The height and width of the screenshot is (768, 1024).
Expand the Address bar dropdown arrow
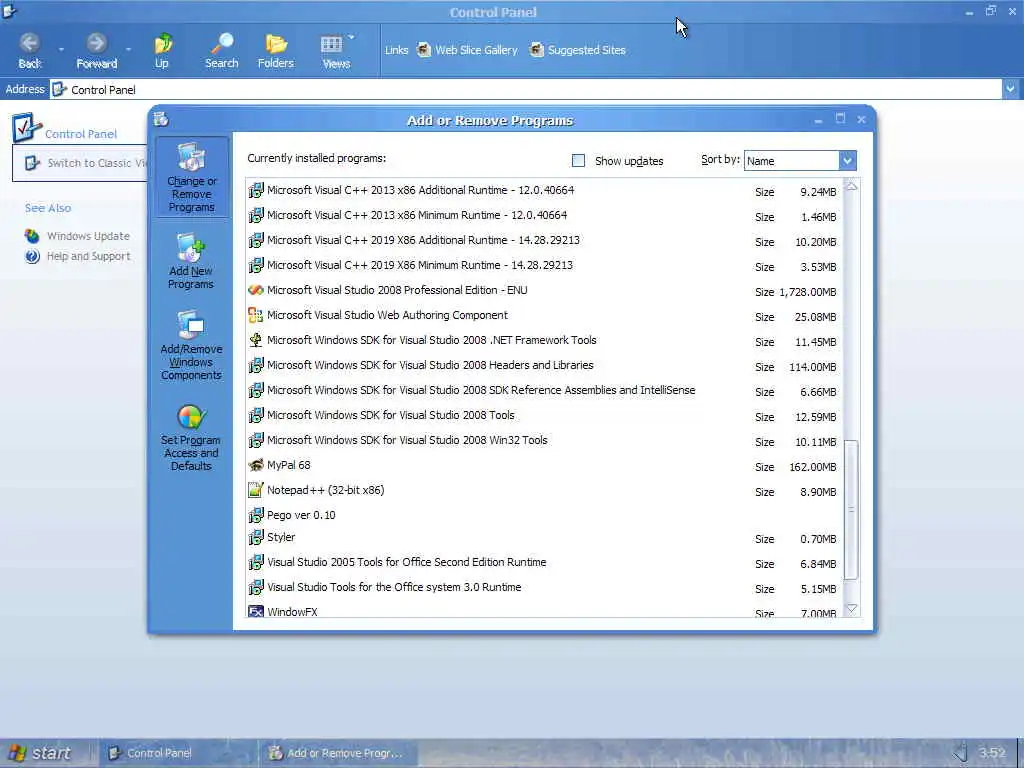pyautogui.click(x=1010, y=89)
